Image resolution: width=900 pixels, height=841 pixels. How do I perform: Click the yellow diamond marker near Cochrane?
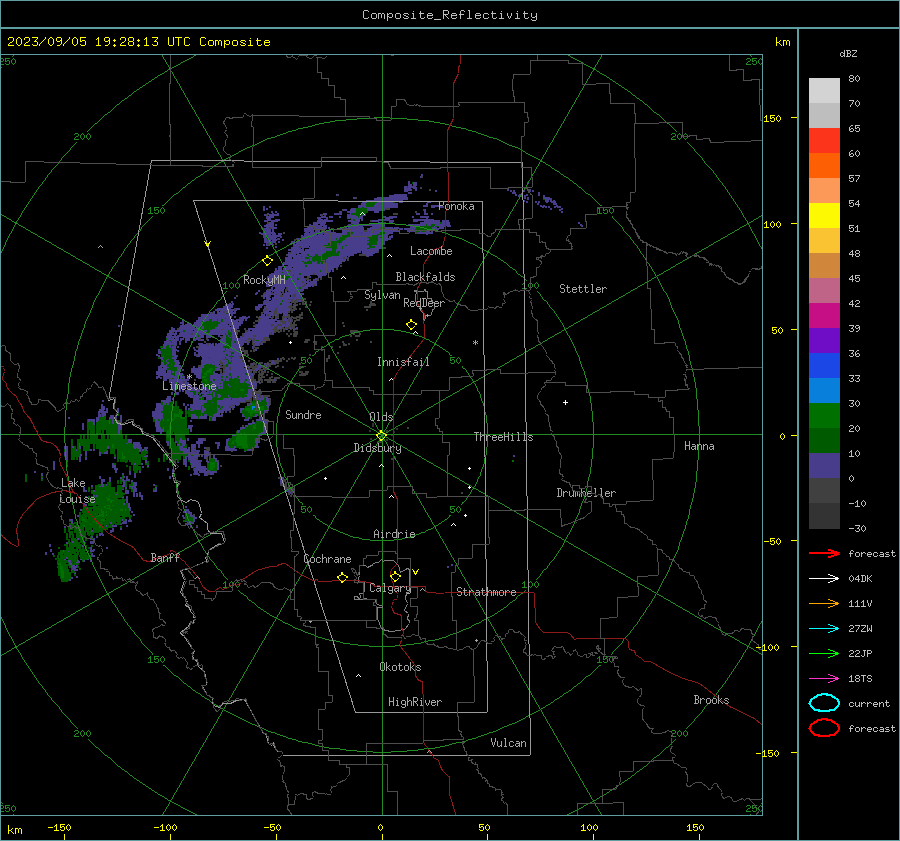click(x=342, y=577)
